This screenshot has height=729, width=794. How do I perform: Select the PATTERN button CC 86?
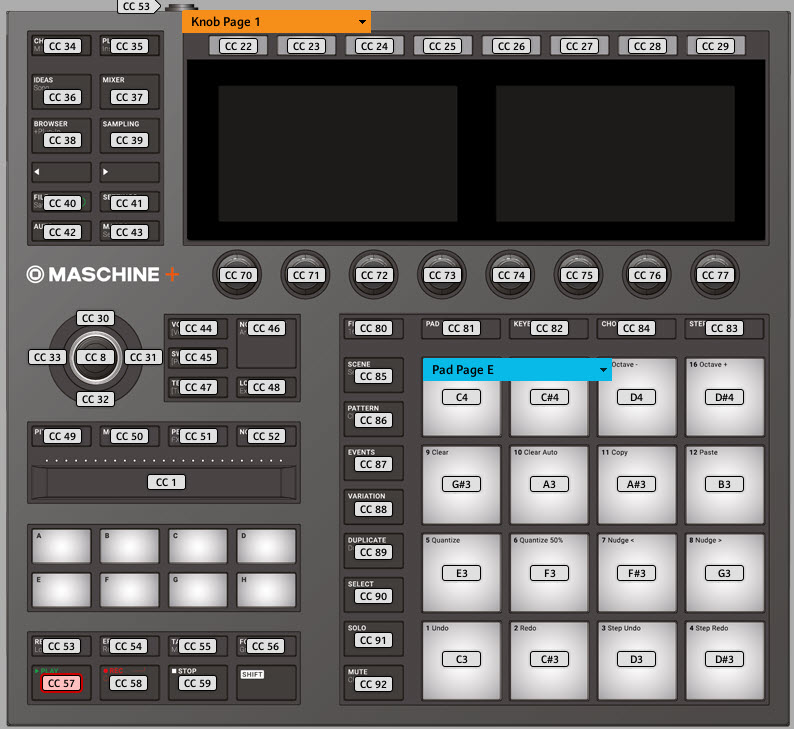(x=373, y=419)
